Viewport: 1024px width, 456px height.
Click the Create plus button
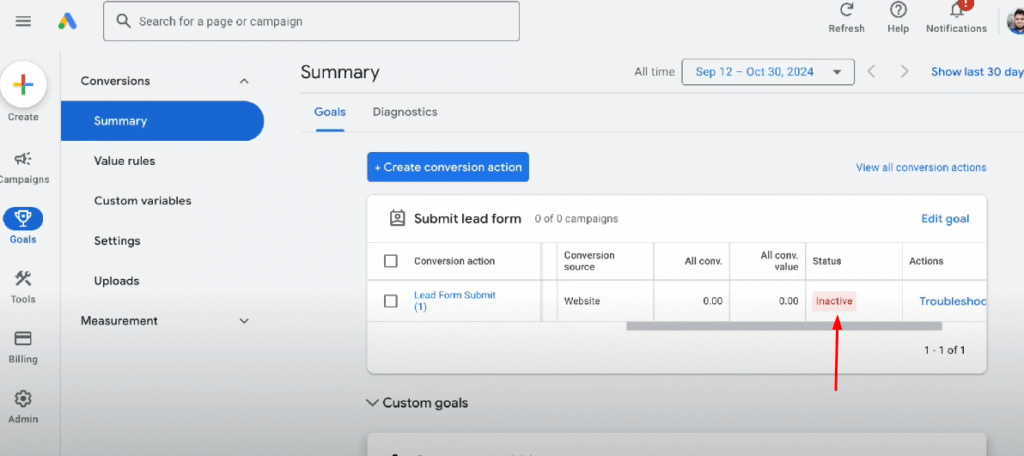[x=23, y=84]
